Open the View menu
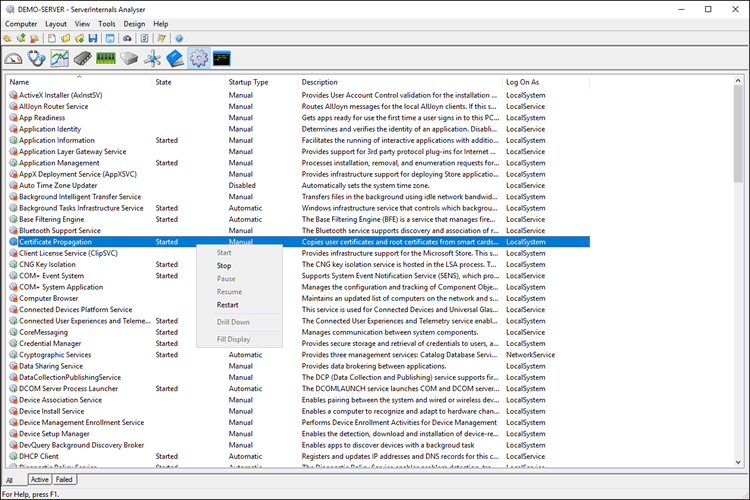Viewport: 750px width, 500px height. click(x=82, y=24)
